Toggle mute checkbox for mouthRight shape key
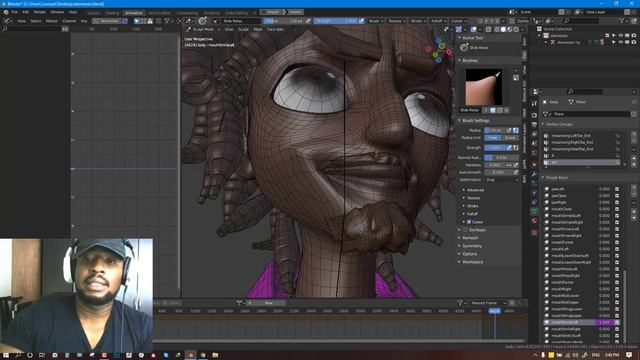The height and width of the screenshot is (360, 640). (617, 289)
